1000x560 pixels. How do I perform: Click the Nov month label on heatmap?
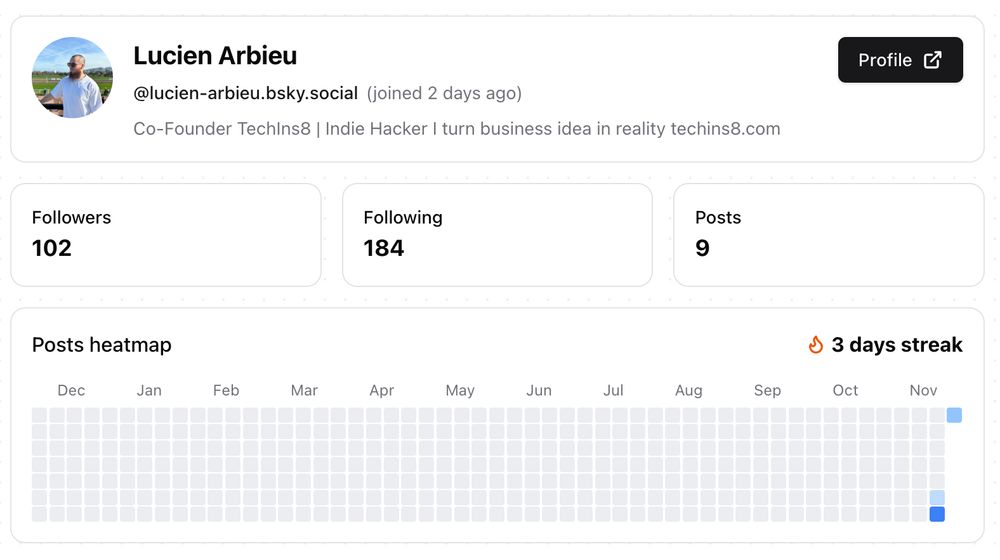click(x=923, y=390)
